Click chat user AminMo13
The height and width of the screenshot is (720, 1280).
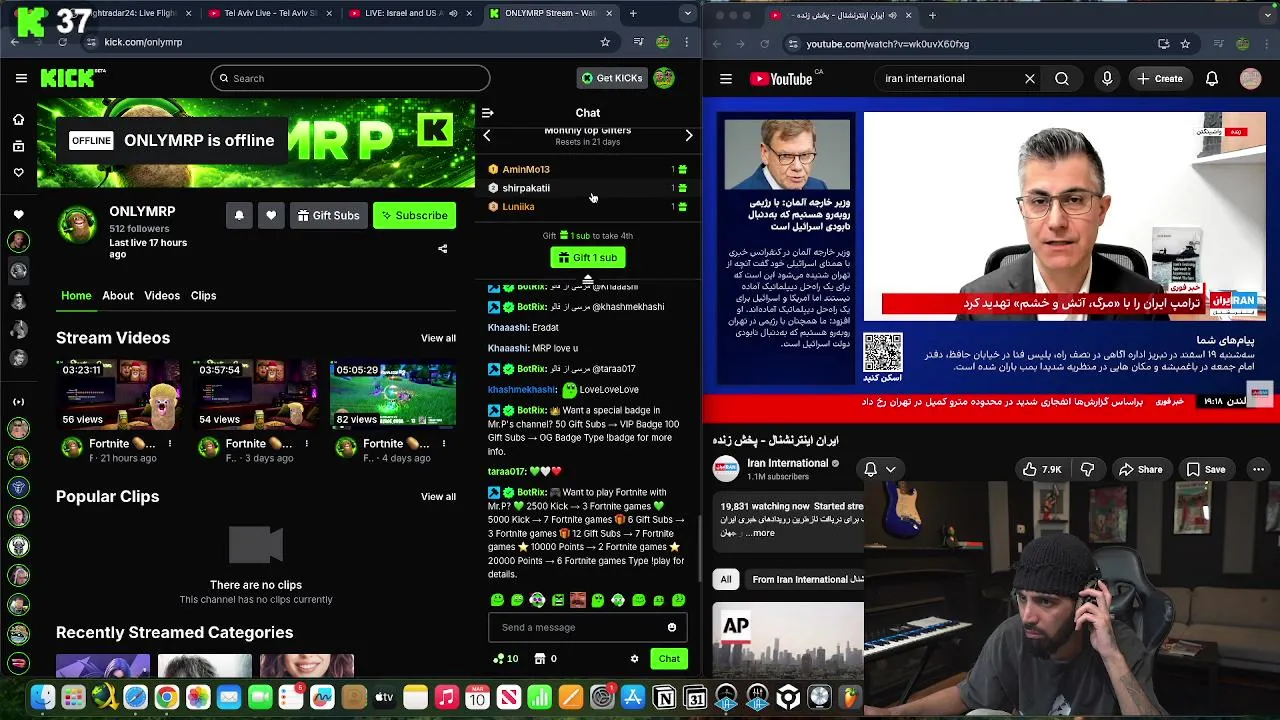pyautogui.click(x=526, y=169)
